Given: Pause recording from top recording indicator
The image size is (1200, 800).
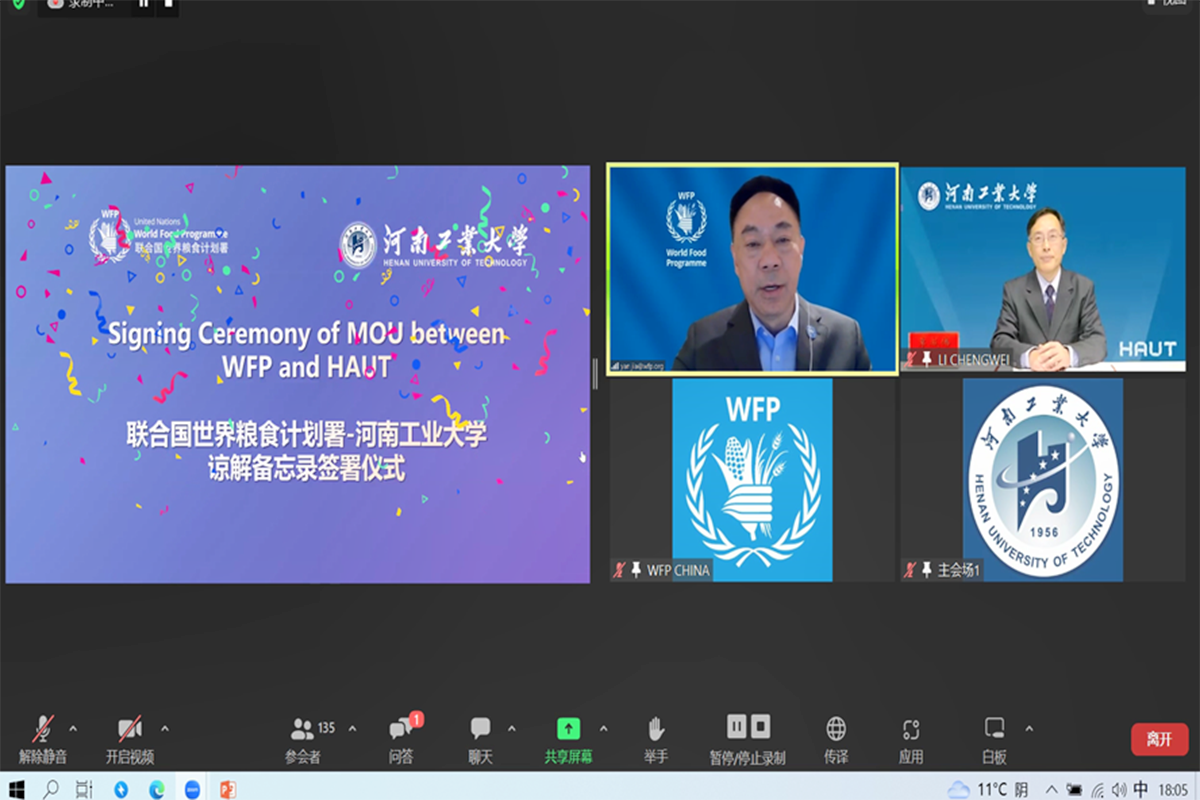Looking at the screenshot, I should (x=143, y=5).
